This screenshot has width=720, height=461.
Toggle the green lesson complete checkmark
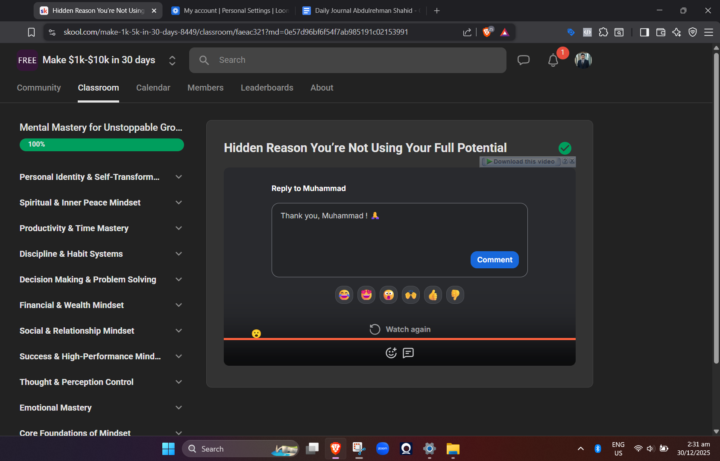(565, 148)
